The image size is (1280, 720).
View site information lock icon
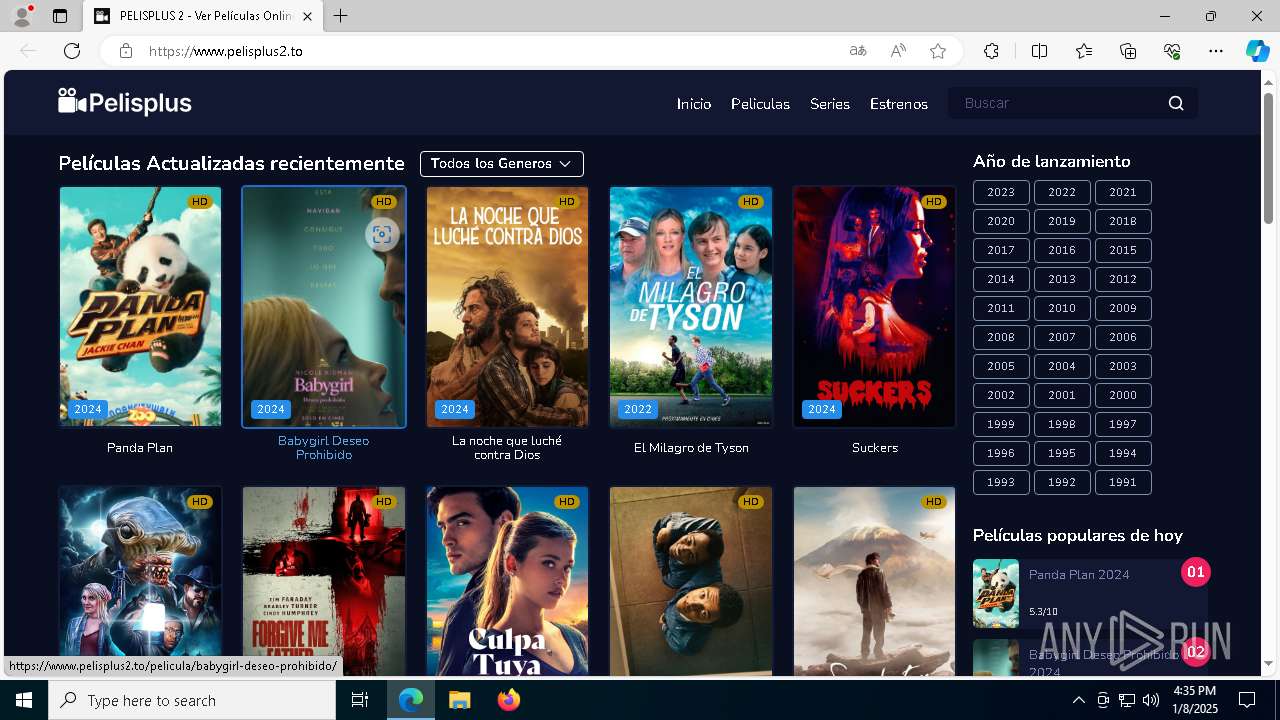(126, 51)
